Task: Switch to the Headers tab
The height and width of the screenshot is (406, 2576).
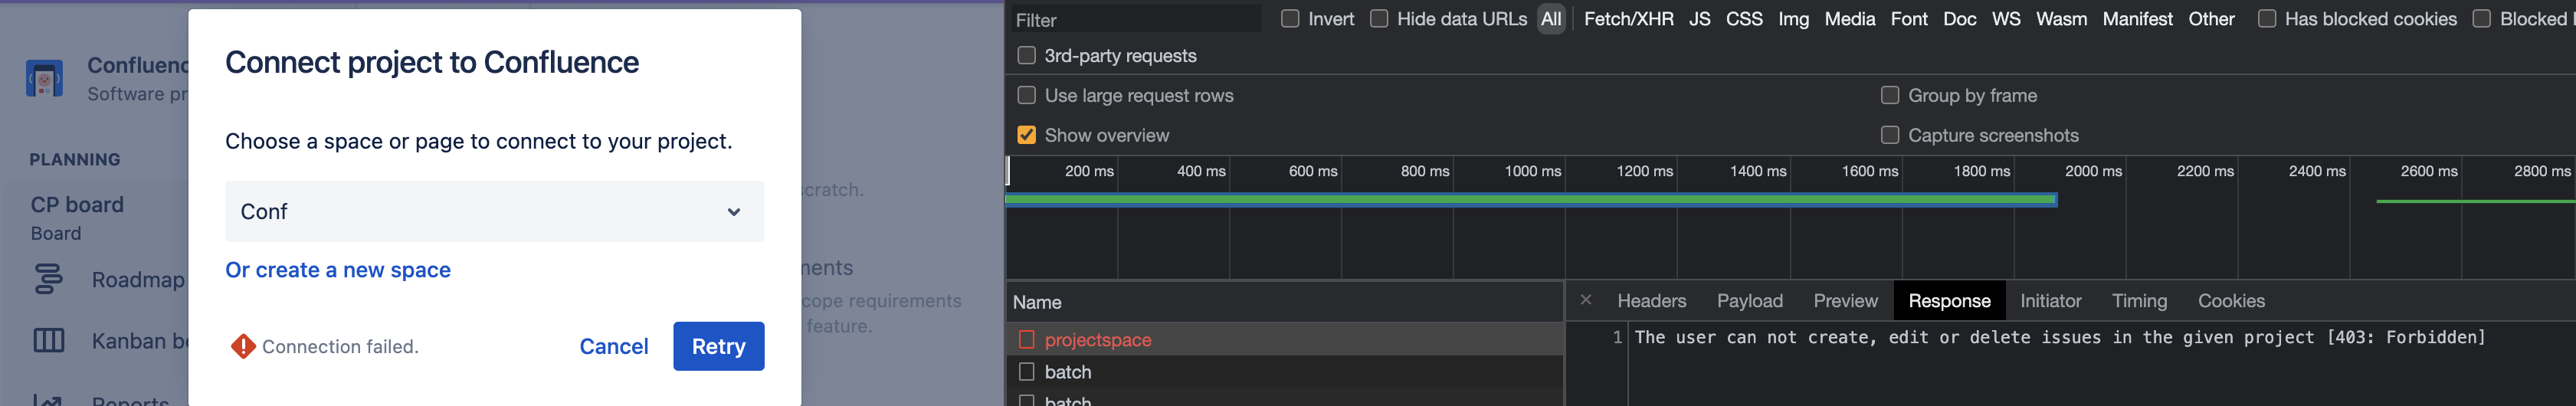Action: pos(1651,301)
